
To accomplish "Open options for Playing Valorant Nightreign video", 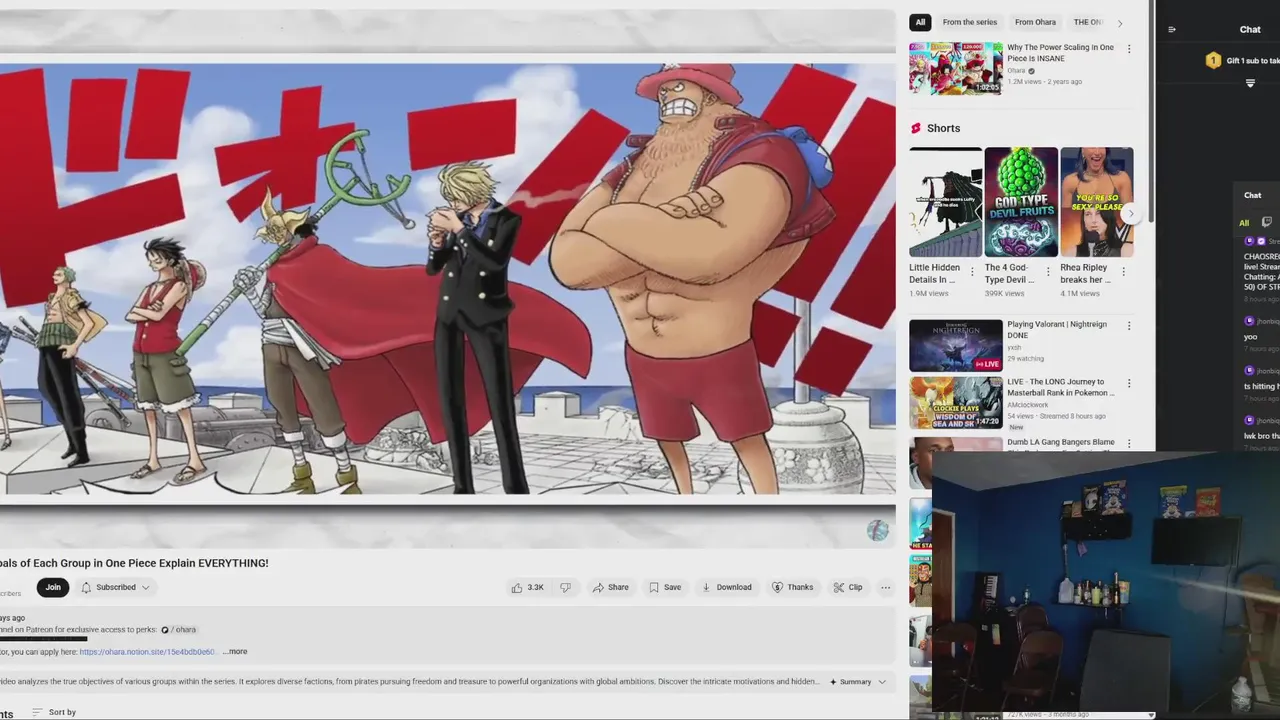I will pos(1129,326).
